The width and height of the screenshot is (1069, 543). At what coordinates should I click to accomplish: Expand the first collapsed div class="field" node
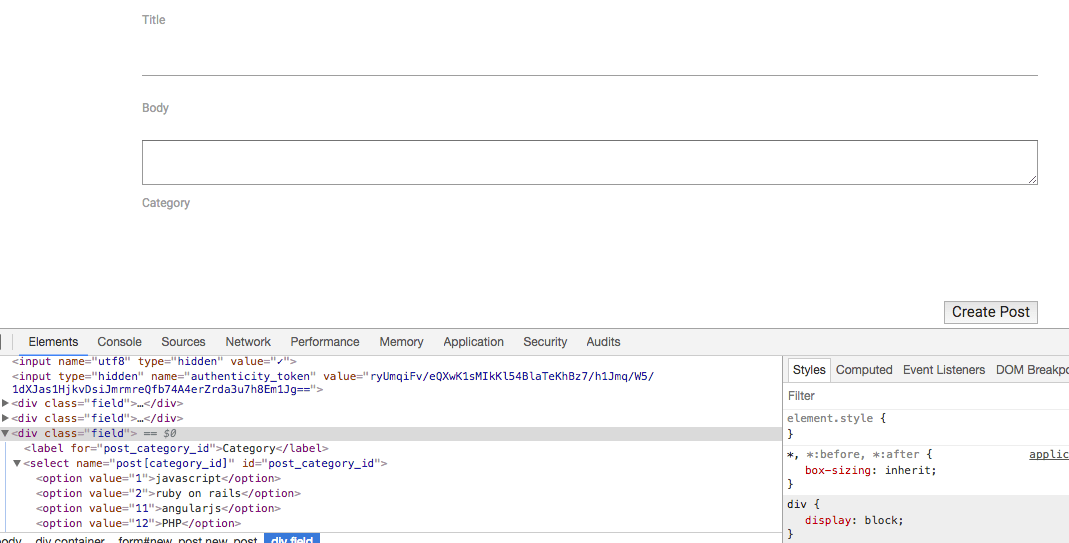tap(5, 403)
